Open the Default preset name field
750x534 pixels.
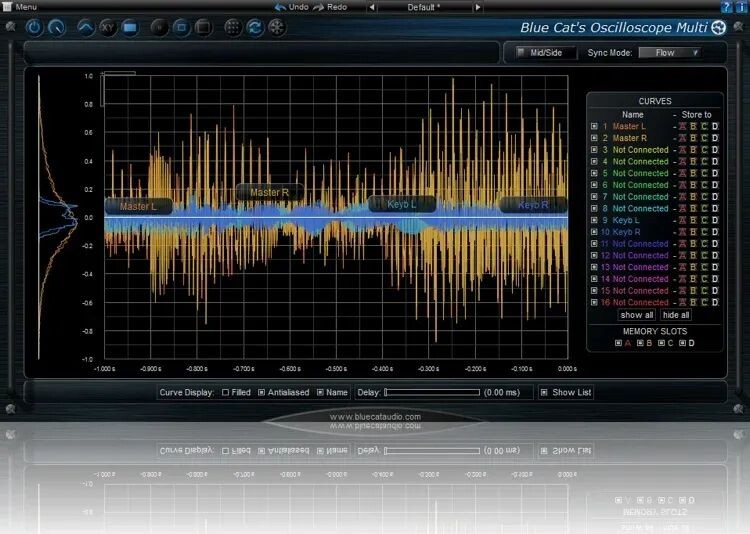[424, 7]
